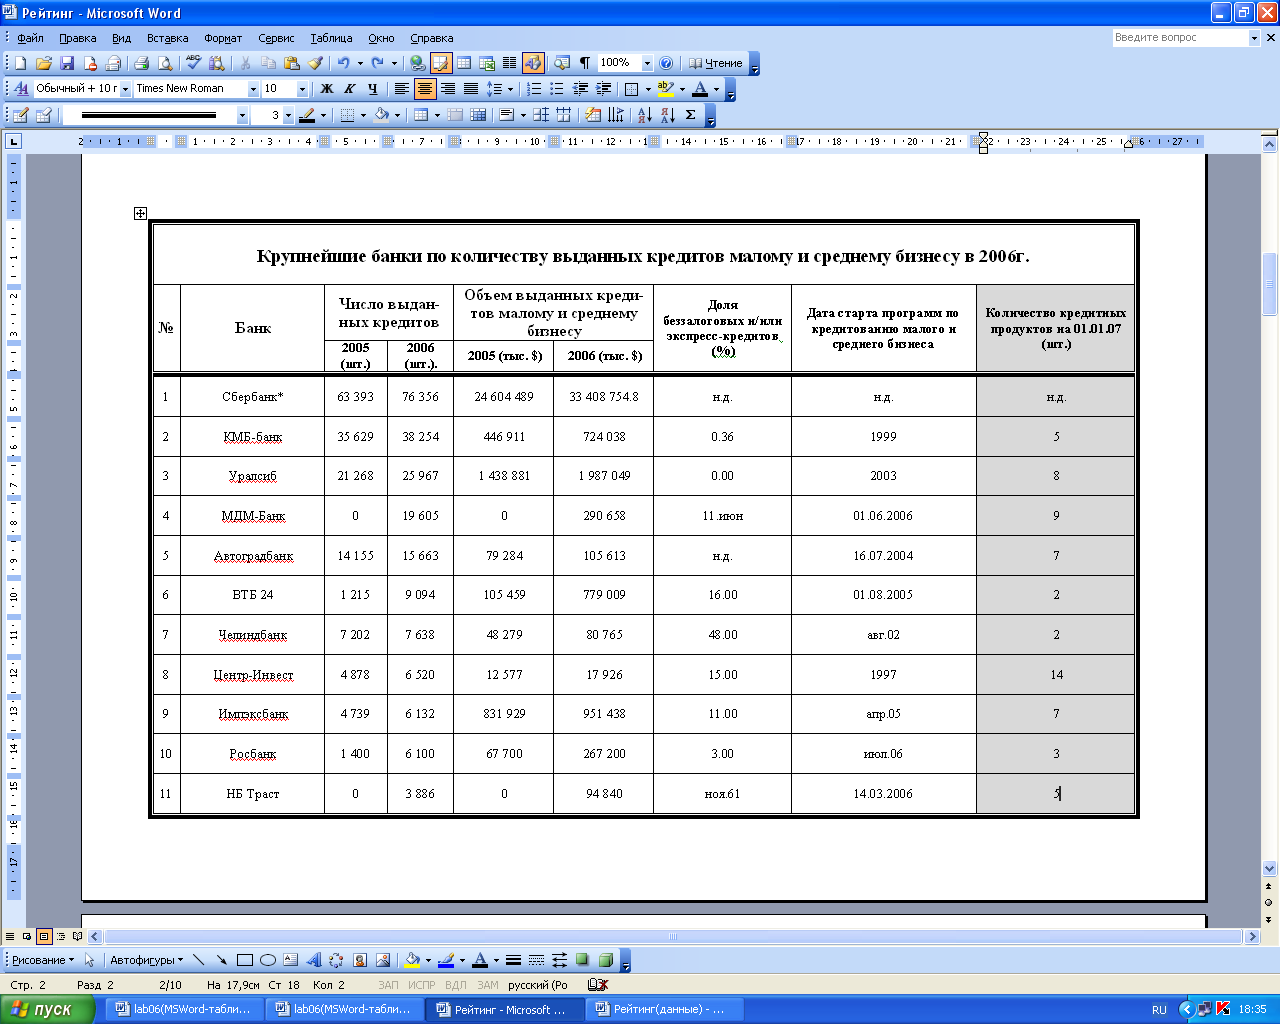This screenshot has height=1024, width=1280.
Task: Open the Document Map icon
Action: click(562, 63)
